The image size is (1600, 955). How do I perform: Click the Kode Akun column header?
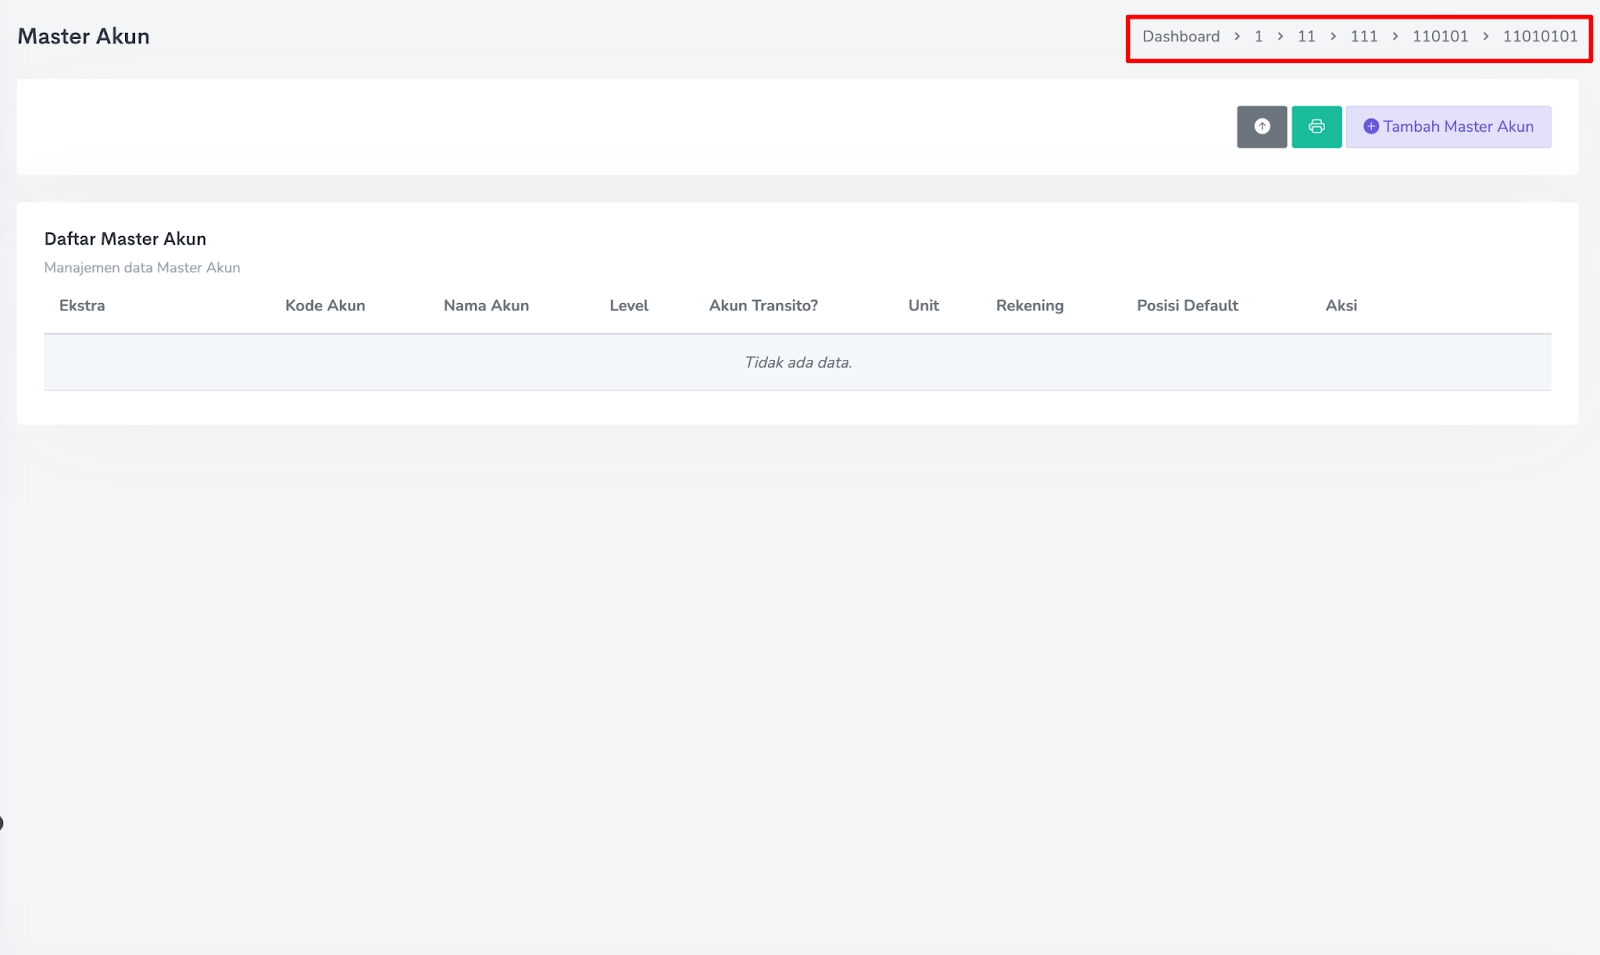(325, 306)
